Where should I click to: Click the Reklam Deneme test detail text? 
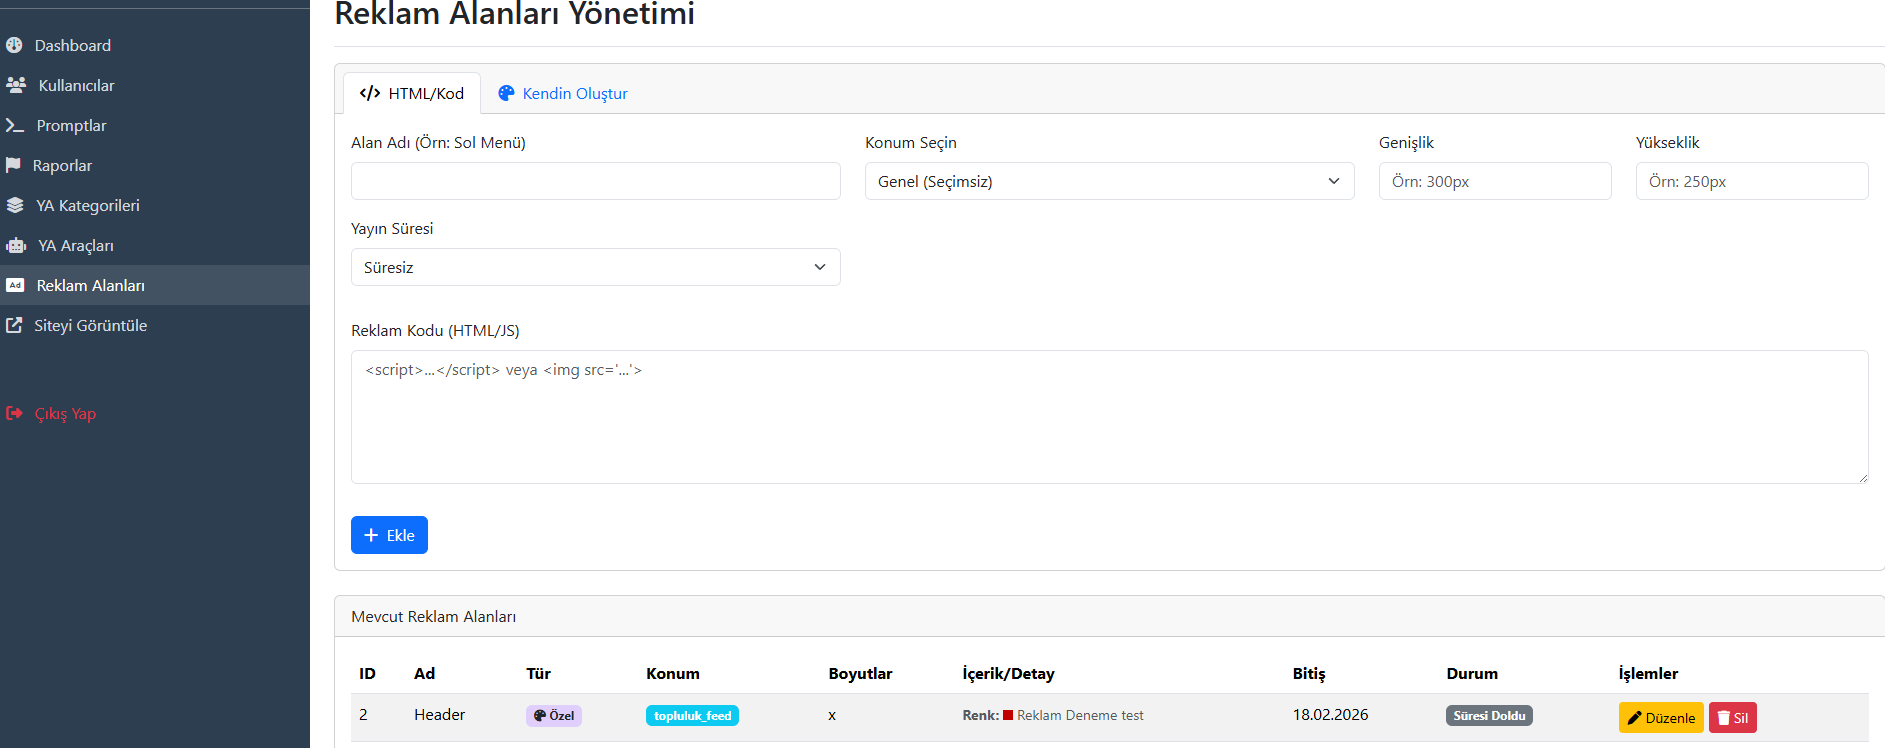click(1080, 716)
